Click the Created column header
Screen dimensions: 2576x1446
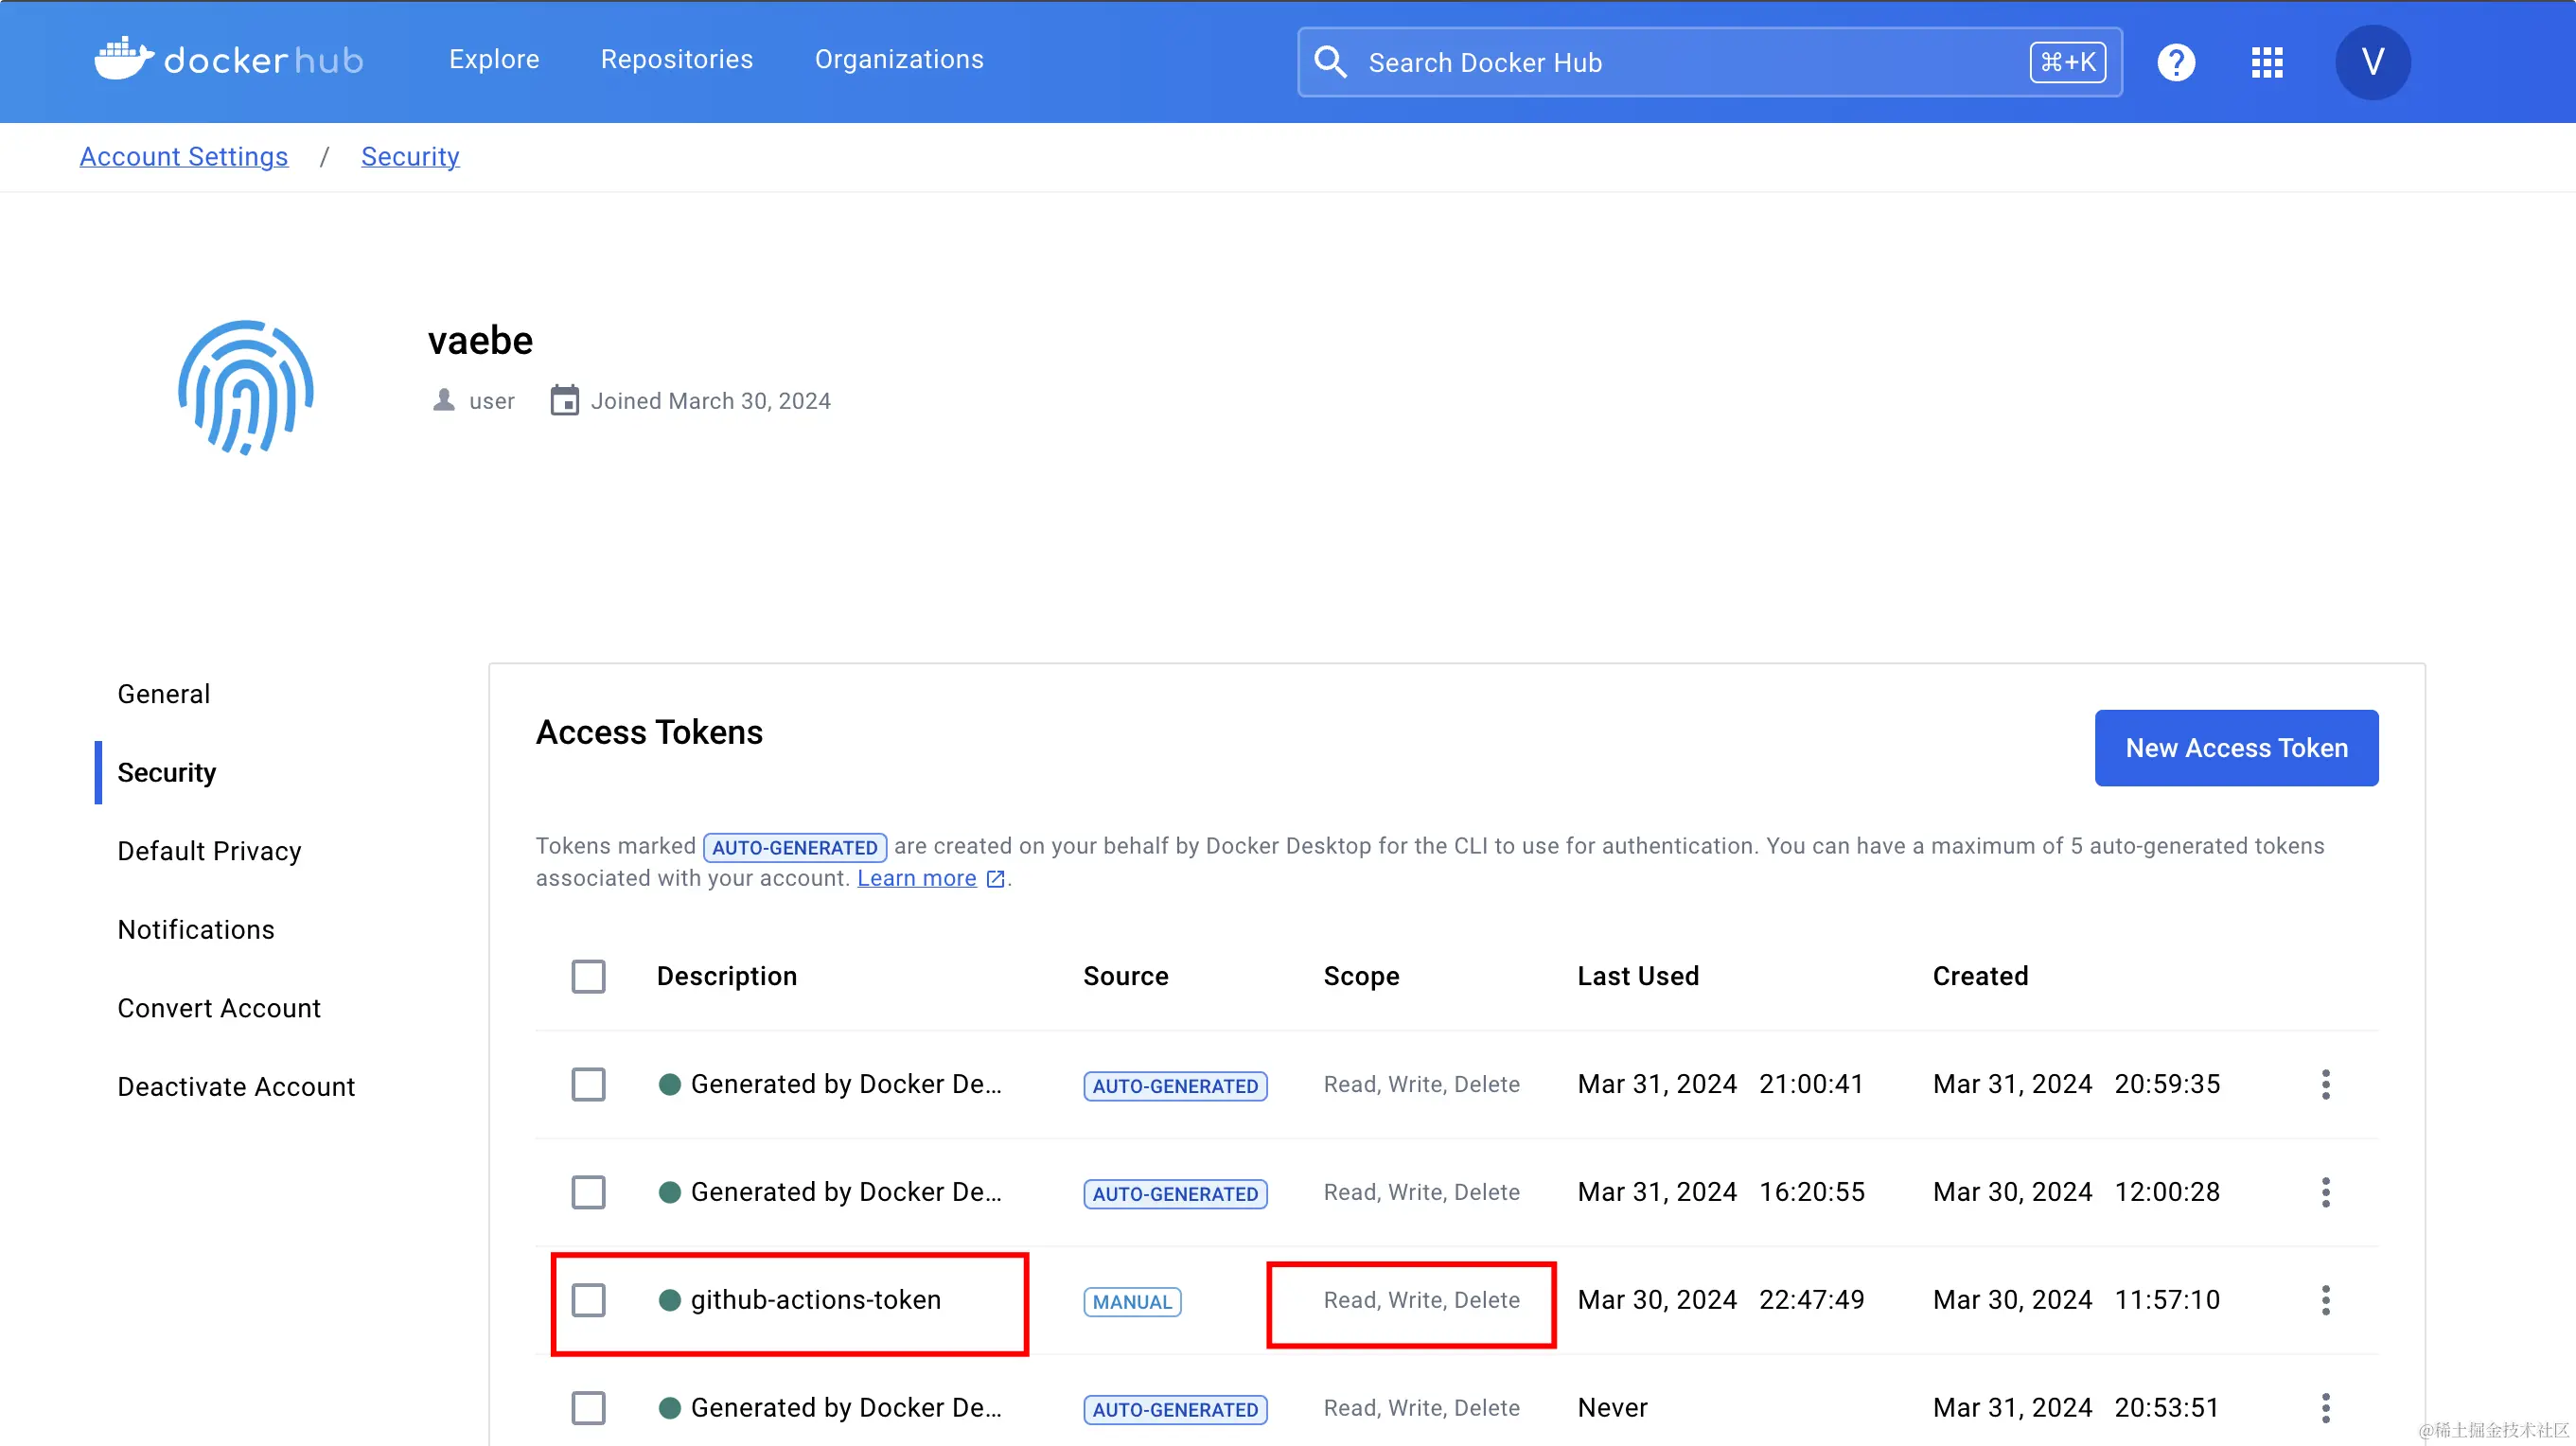[1980, 976]
